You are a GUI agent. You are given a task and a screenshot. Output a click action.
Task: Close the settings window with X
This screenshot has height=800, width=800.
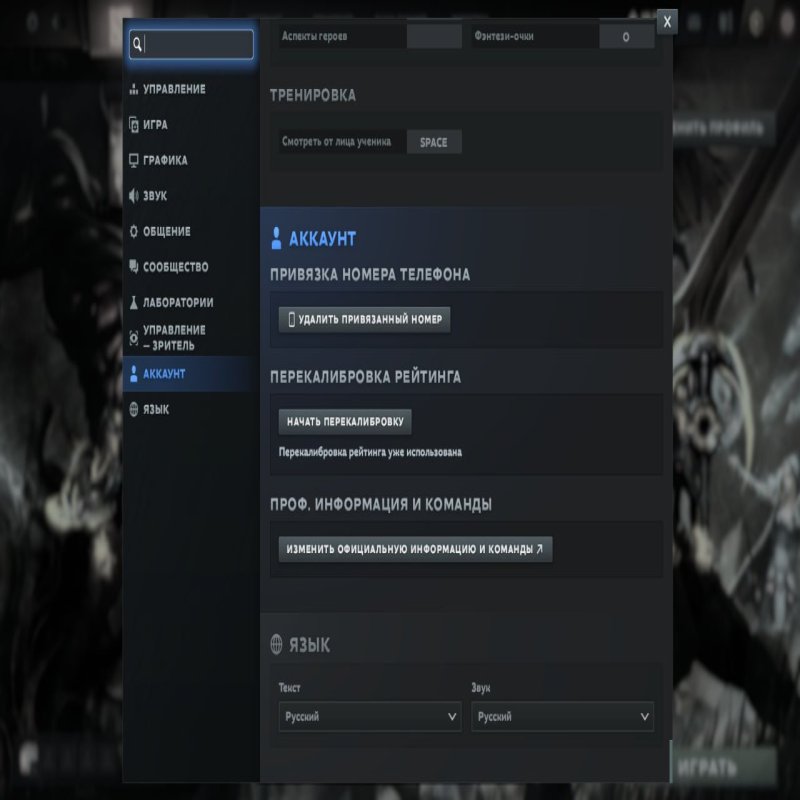click(x=667, y=21)
